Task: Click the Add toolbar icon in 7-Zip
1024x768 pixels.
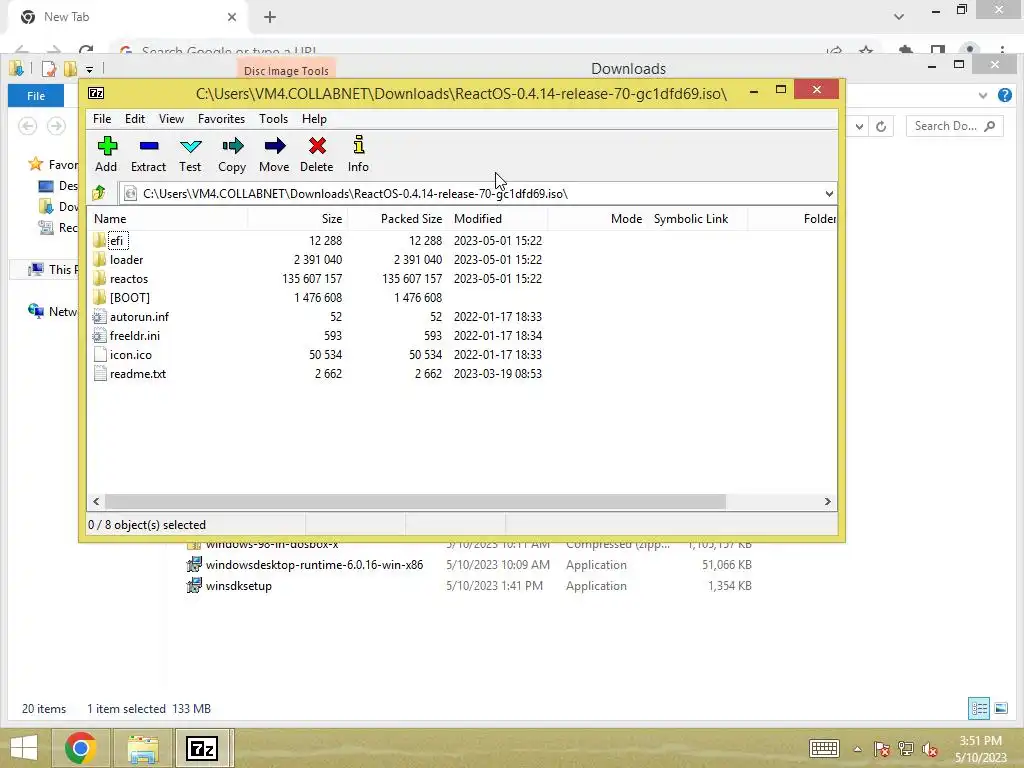Action: point(106,146)
